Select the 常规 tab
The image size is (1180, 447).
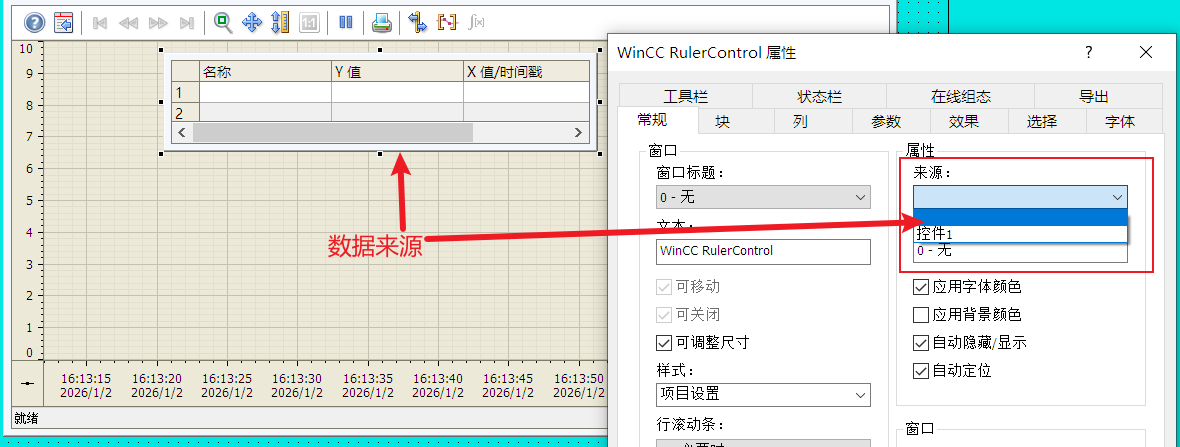pyautogui.click(x=657, y=120)
